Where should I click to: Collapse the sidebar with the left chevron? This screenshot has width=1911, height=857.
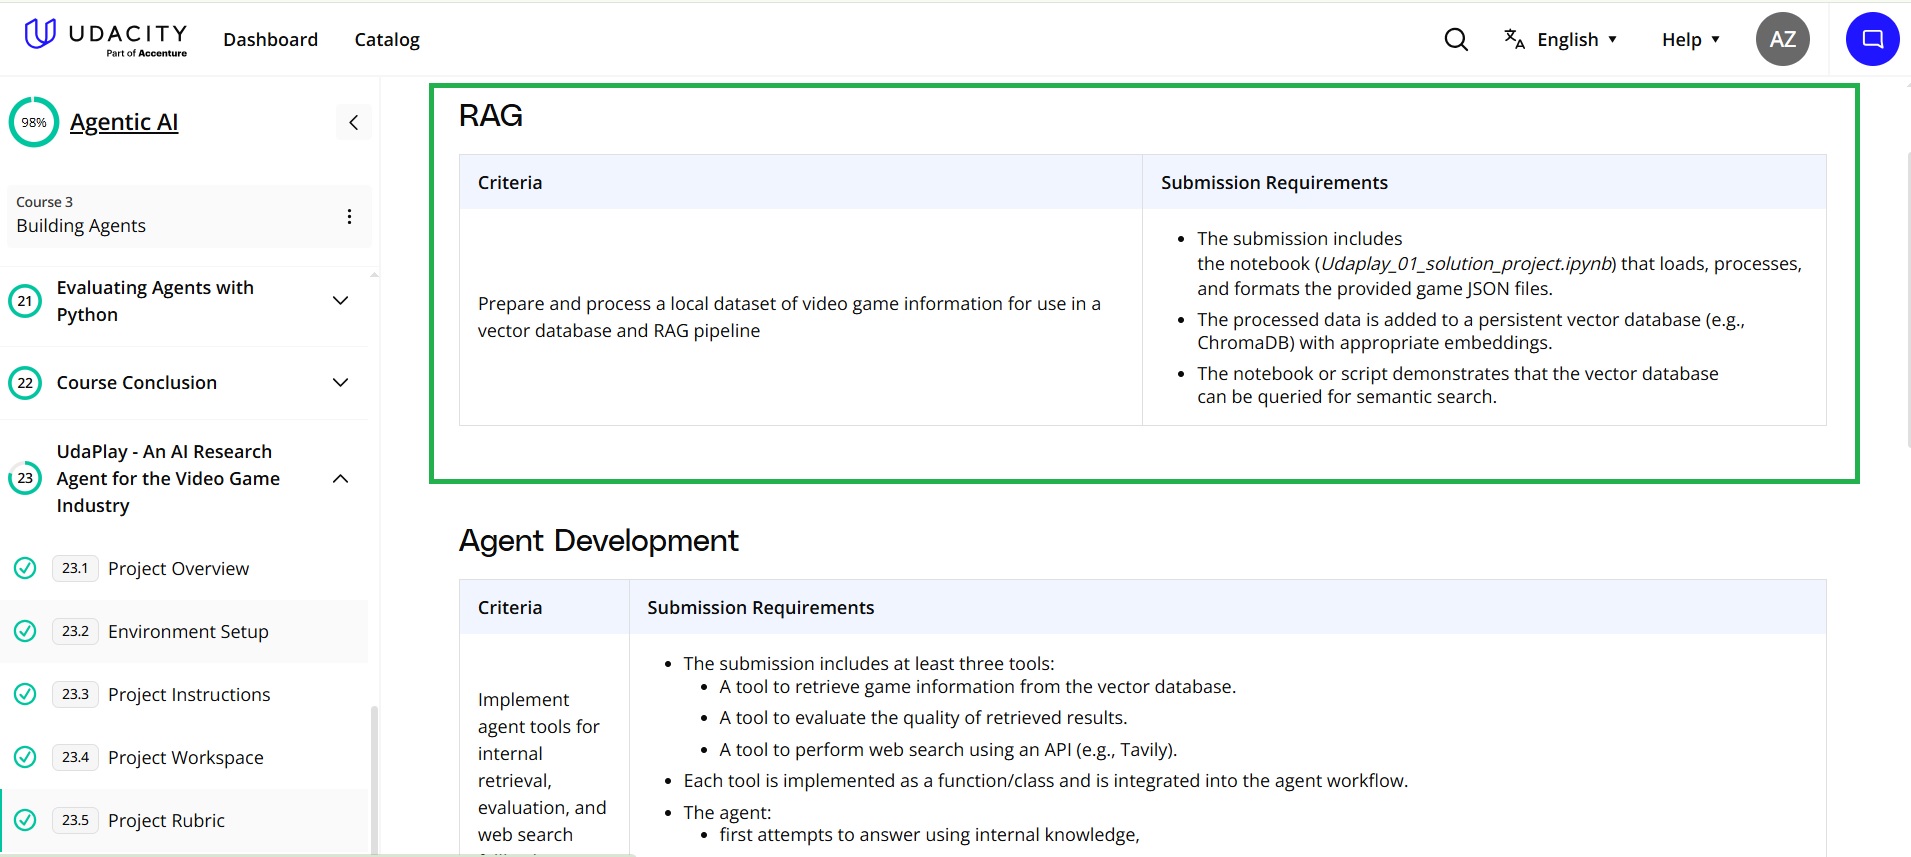pyautogui.click(x=353, y=122)
